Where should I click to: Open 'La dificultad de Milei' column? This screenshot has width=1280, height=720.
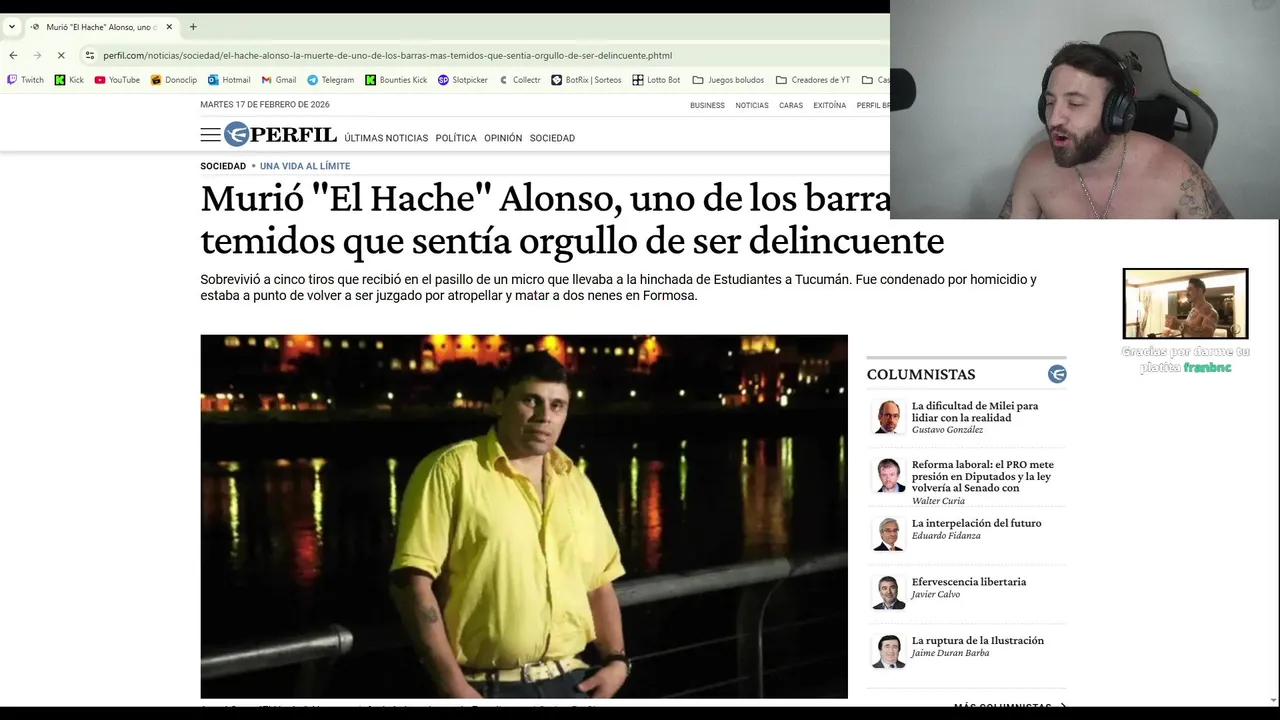tap(975, 412)
